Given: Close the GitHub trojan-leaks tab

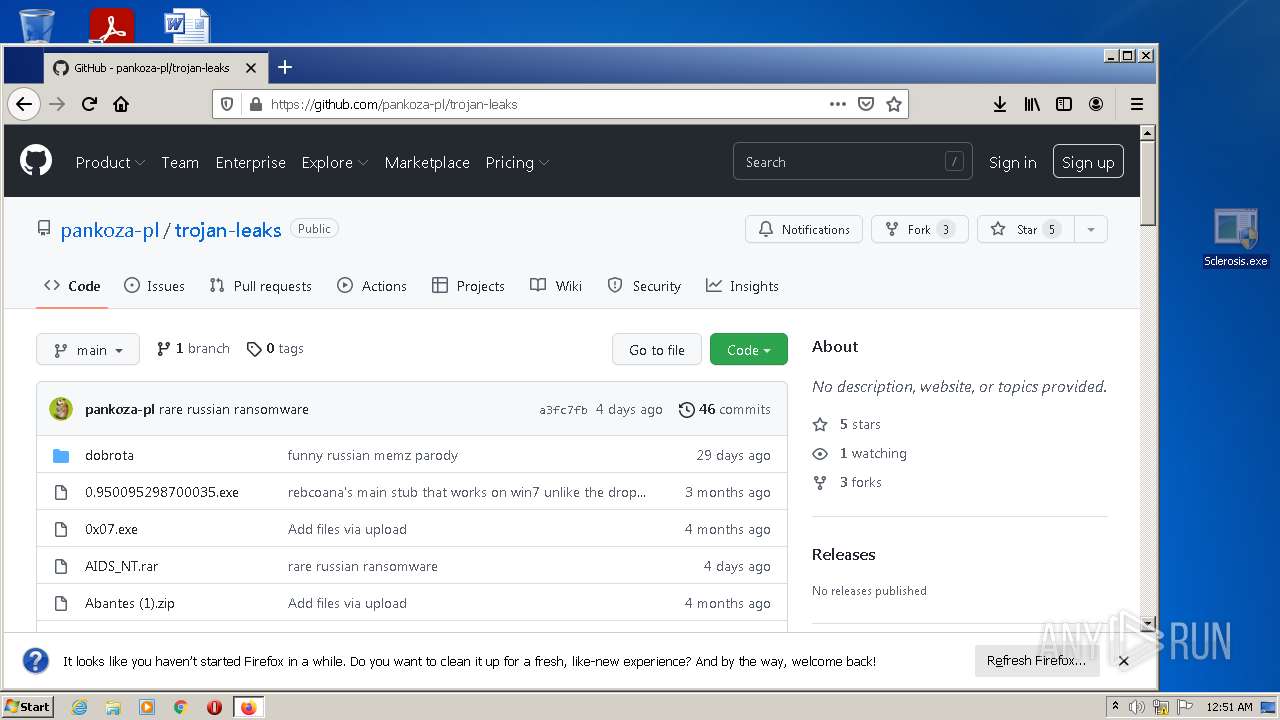Looking at the screenshot, I should click(251, 68).
